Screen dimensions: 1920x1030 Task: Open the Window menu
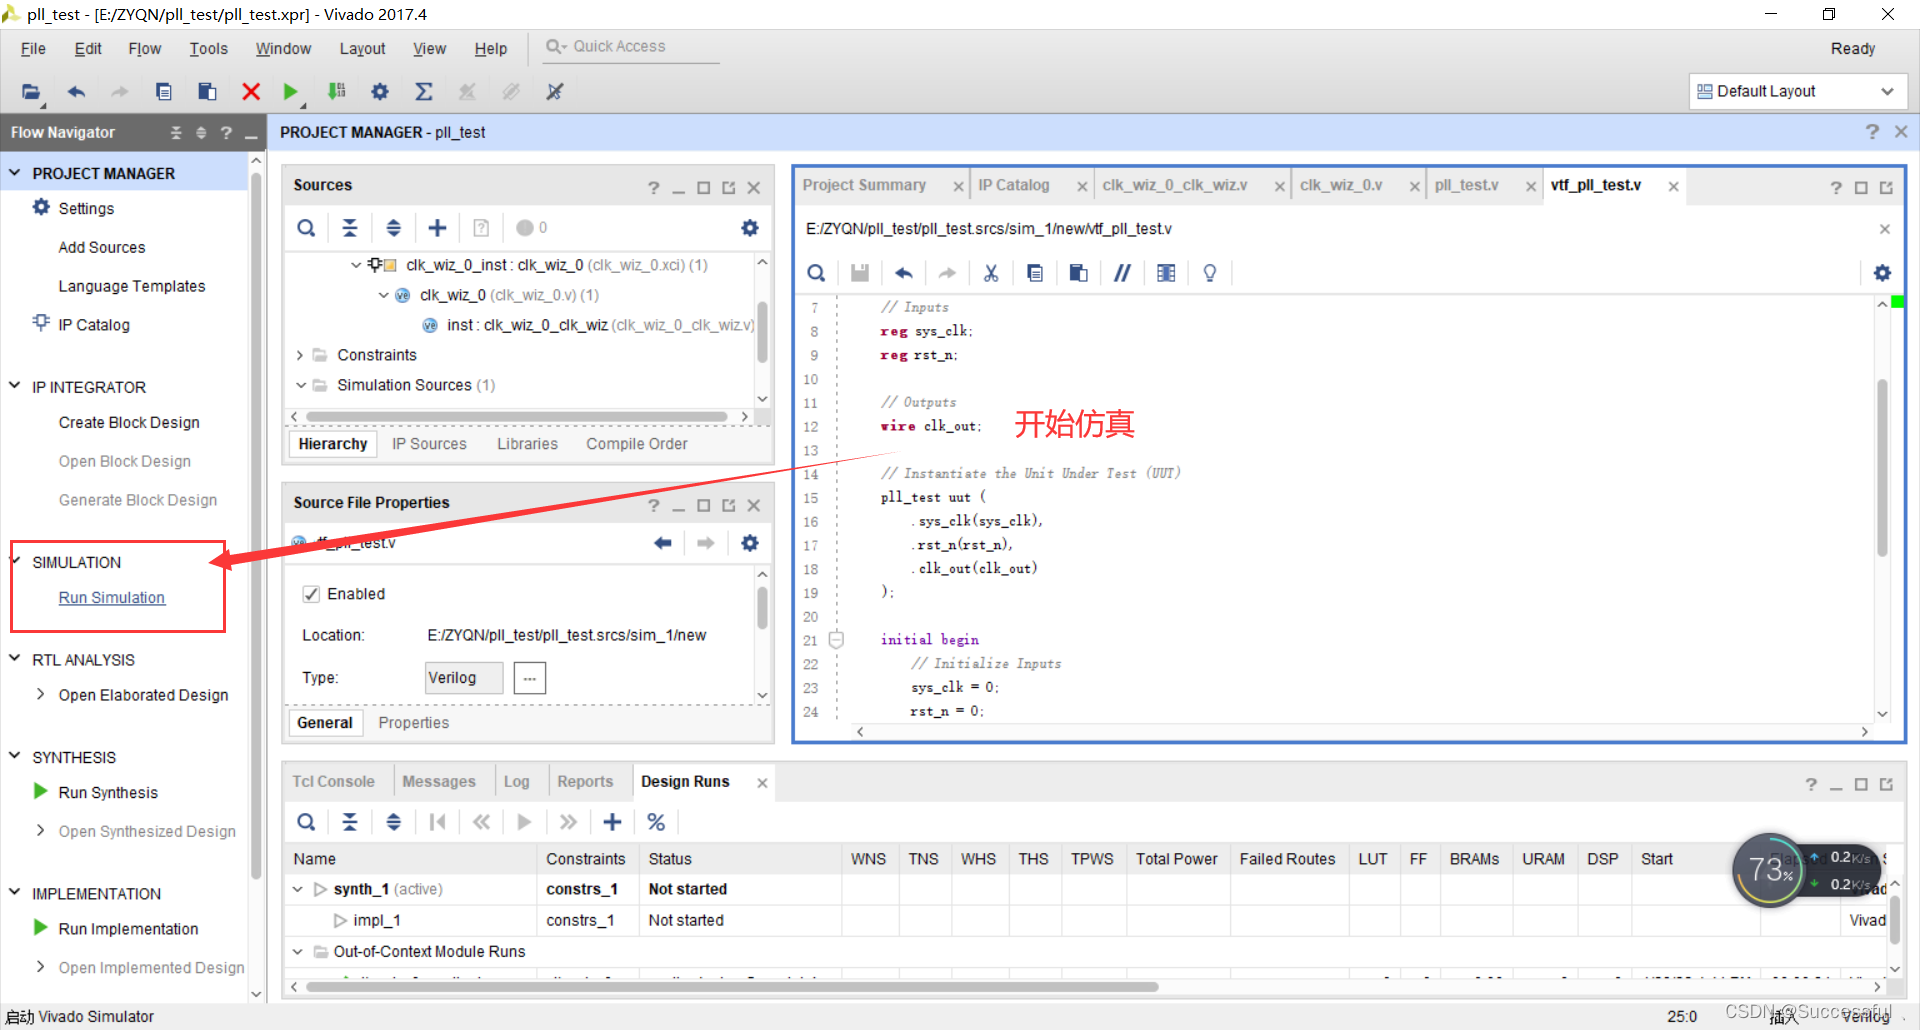[x=283, y=48]
